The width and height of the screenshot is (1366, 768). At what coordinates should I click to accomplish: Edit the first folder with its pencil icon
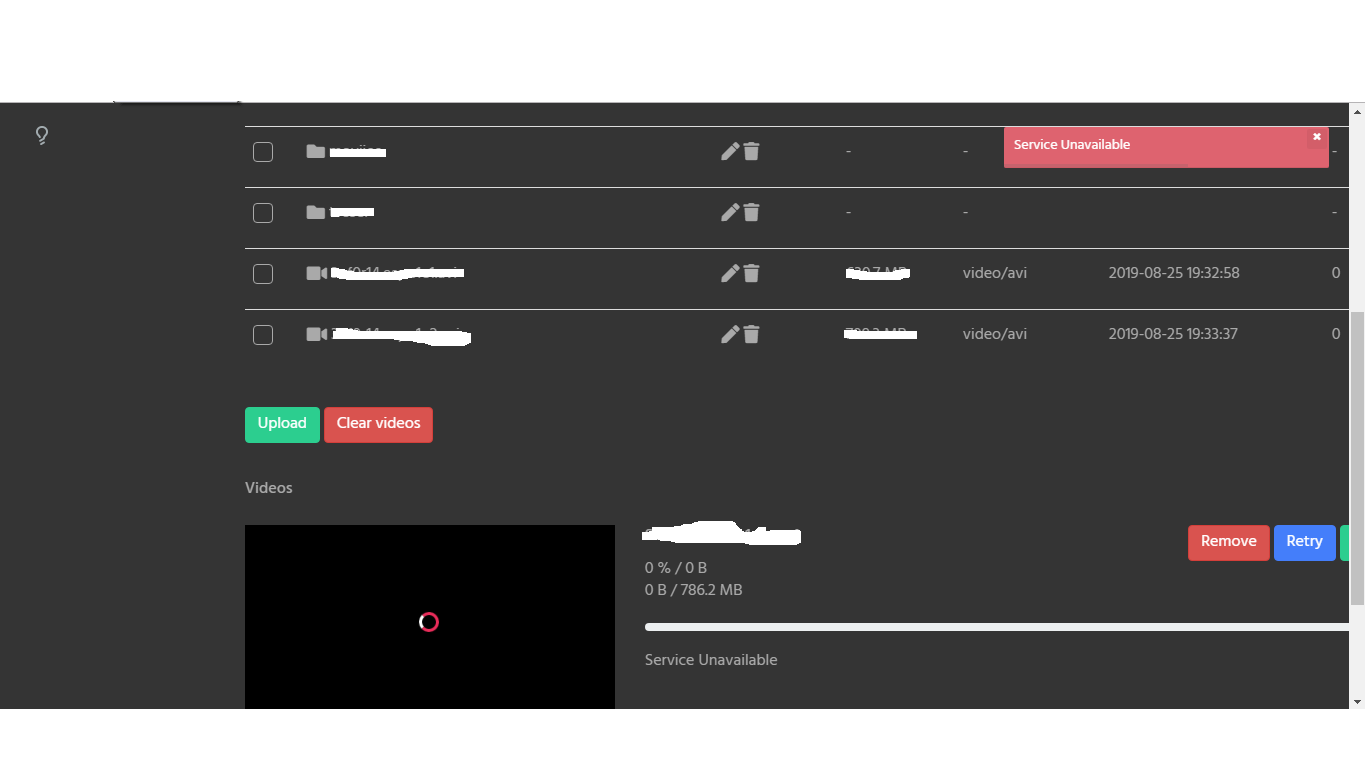tap(730, 151)
